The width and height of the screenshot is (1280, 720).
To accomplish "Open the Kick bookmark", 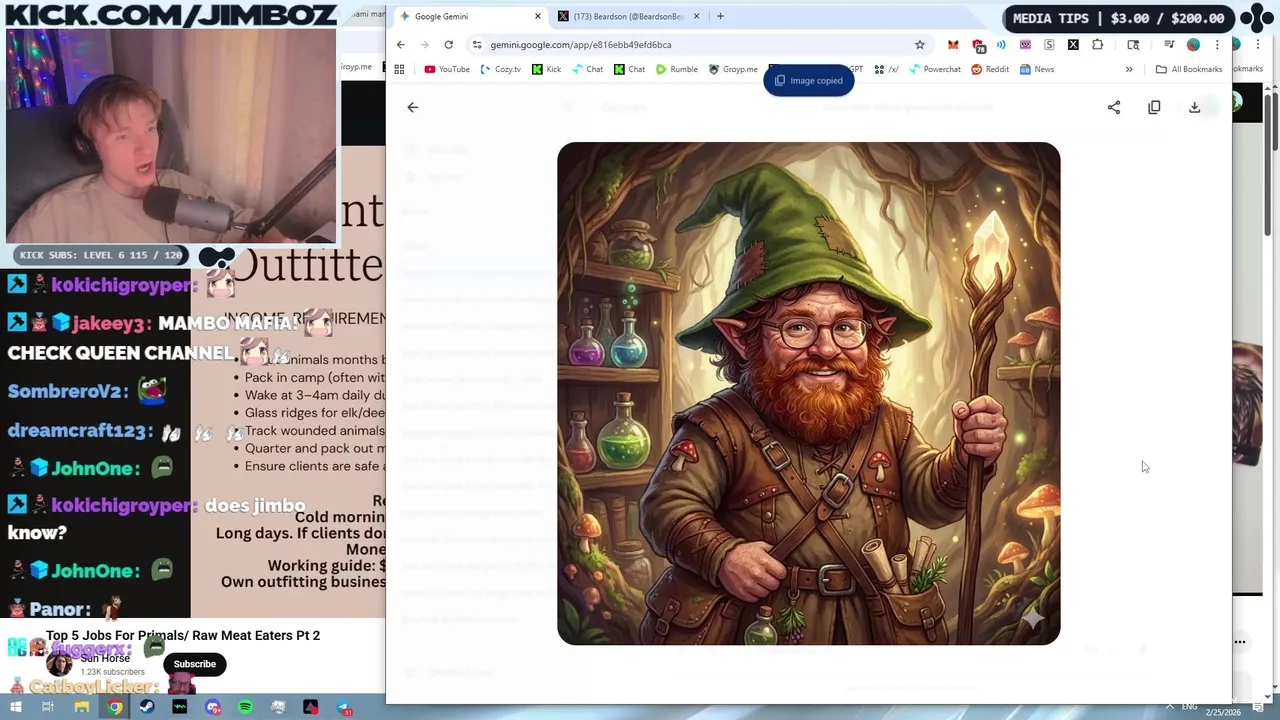I will point(547,69).
